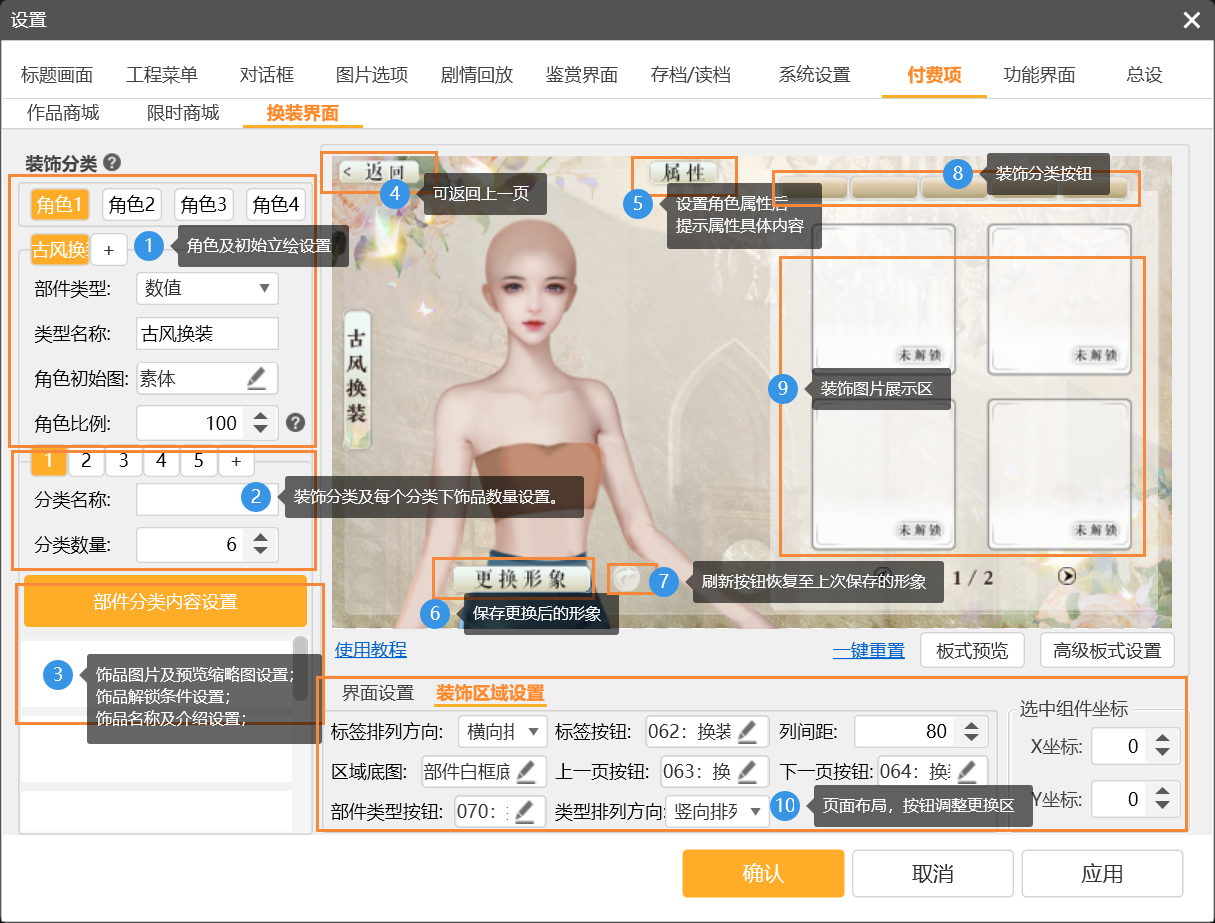Click the 类型名称 input field
This screenshot has width=1215, height=923.
[207, 334]
